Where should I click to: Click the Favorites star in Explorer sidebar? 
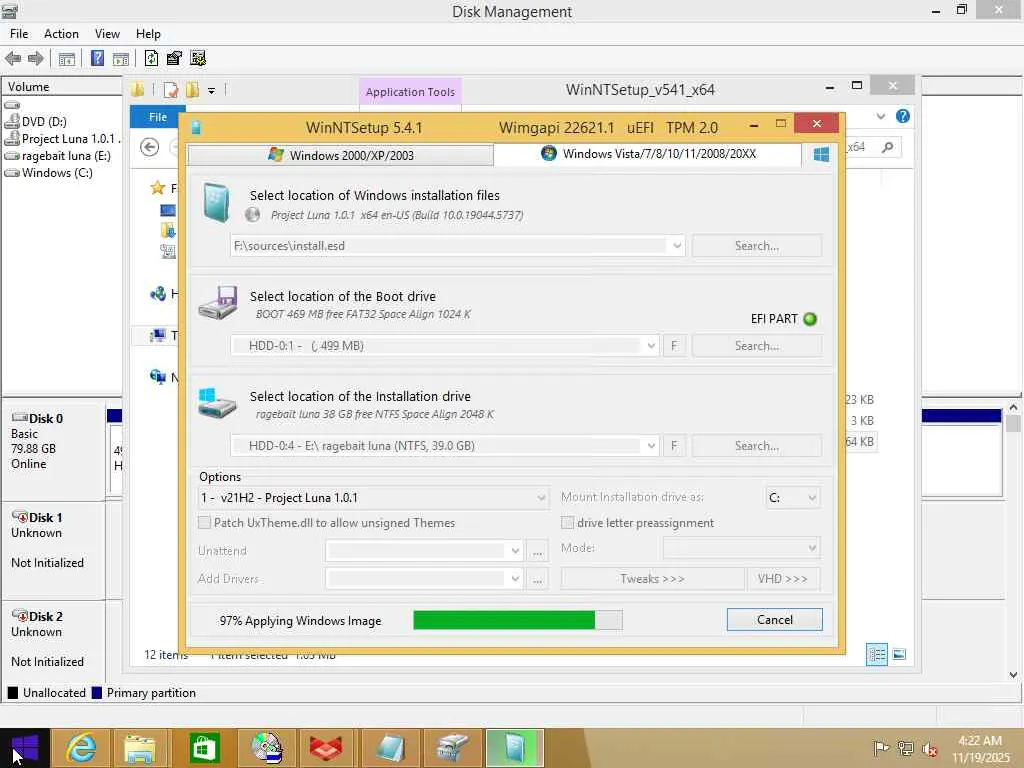[x=157, y=188]
